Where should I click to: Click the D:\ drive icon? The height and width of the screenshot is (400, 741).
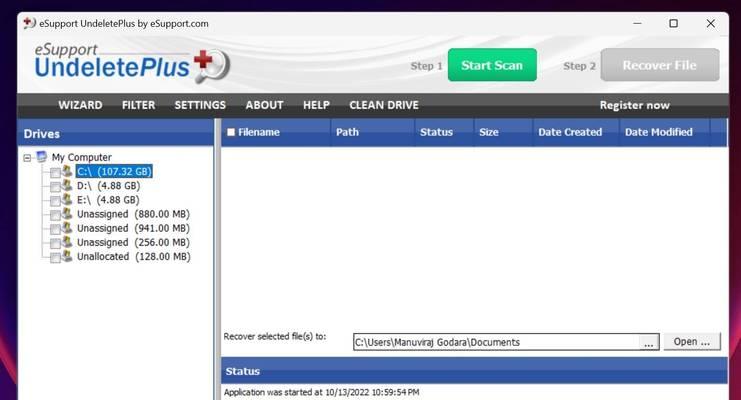(68, 185)
